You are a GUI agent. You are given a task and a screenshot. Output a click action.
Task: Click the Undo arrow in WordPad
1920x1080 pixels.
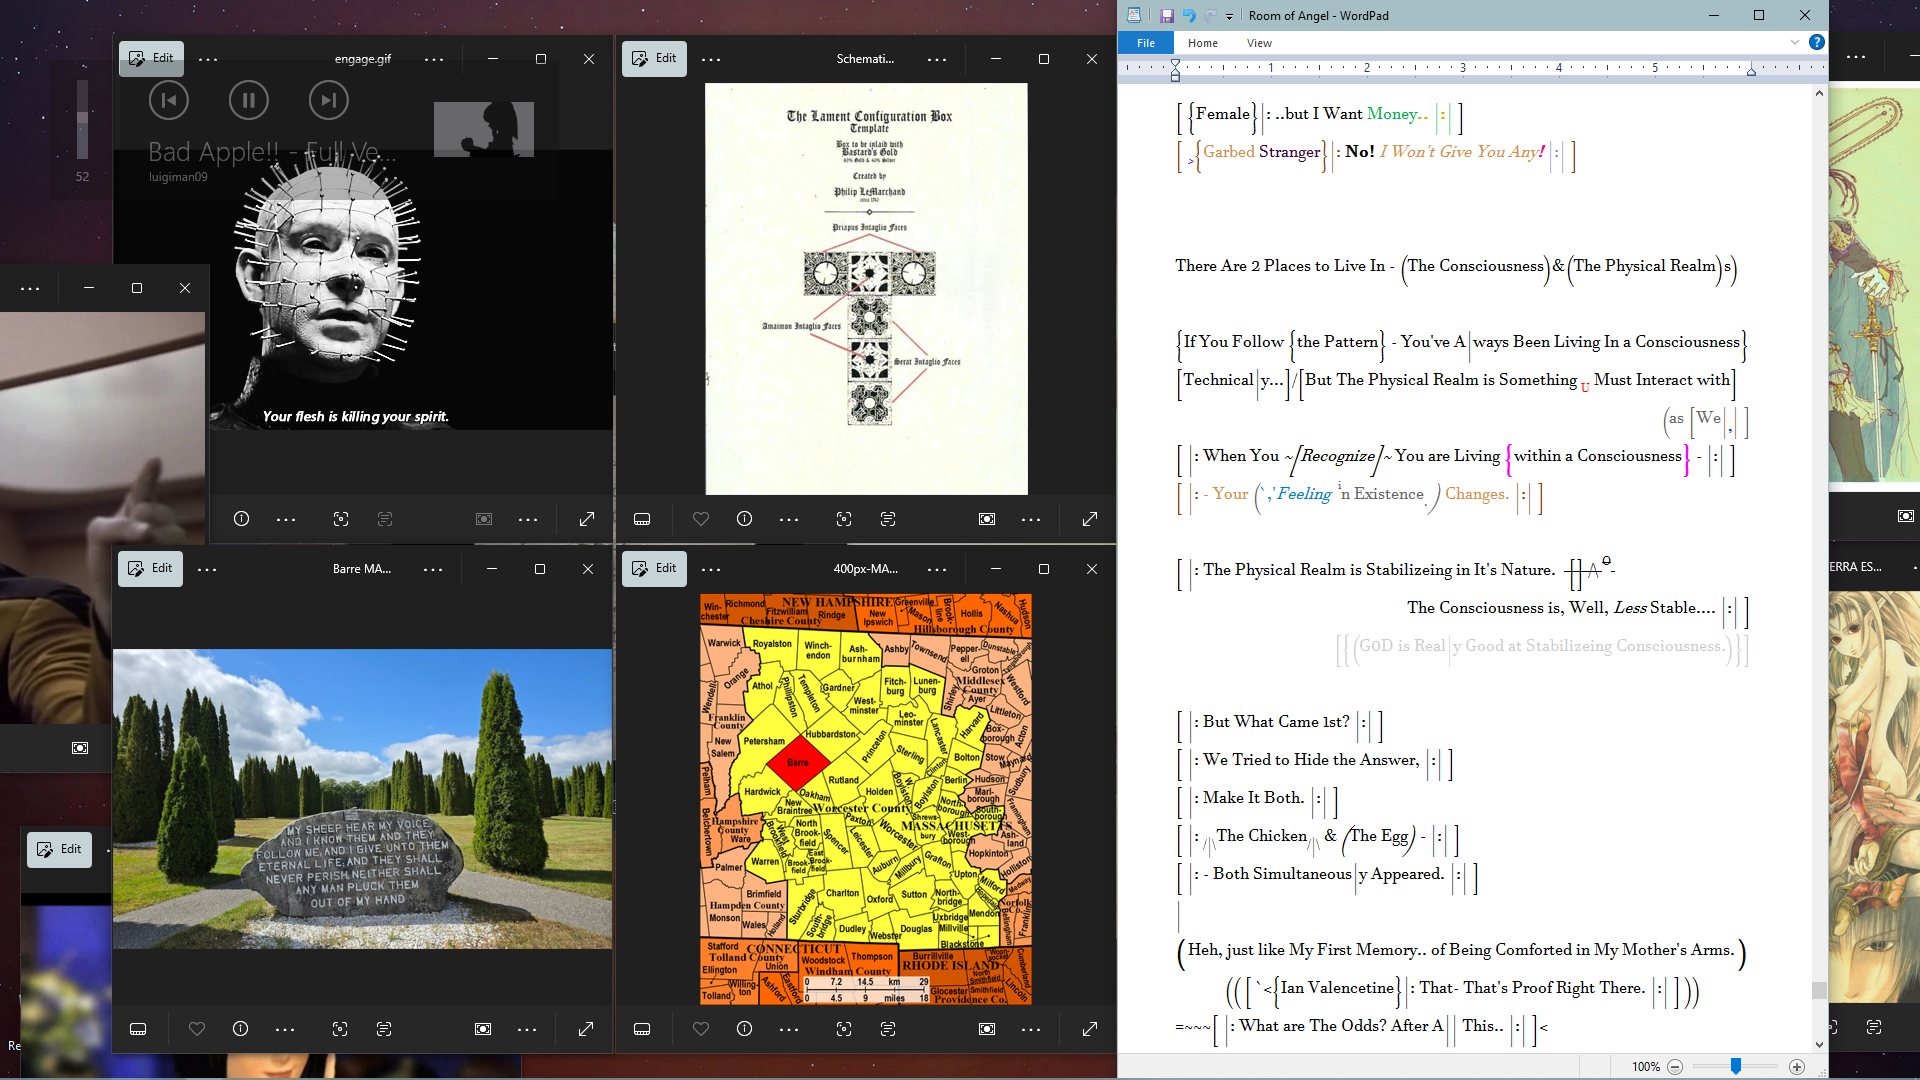pyautogui.click(x=1188, y=15)
